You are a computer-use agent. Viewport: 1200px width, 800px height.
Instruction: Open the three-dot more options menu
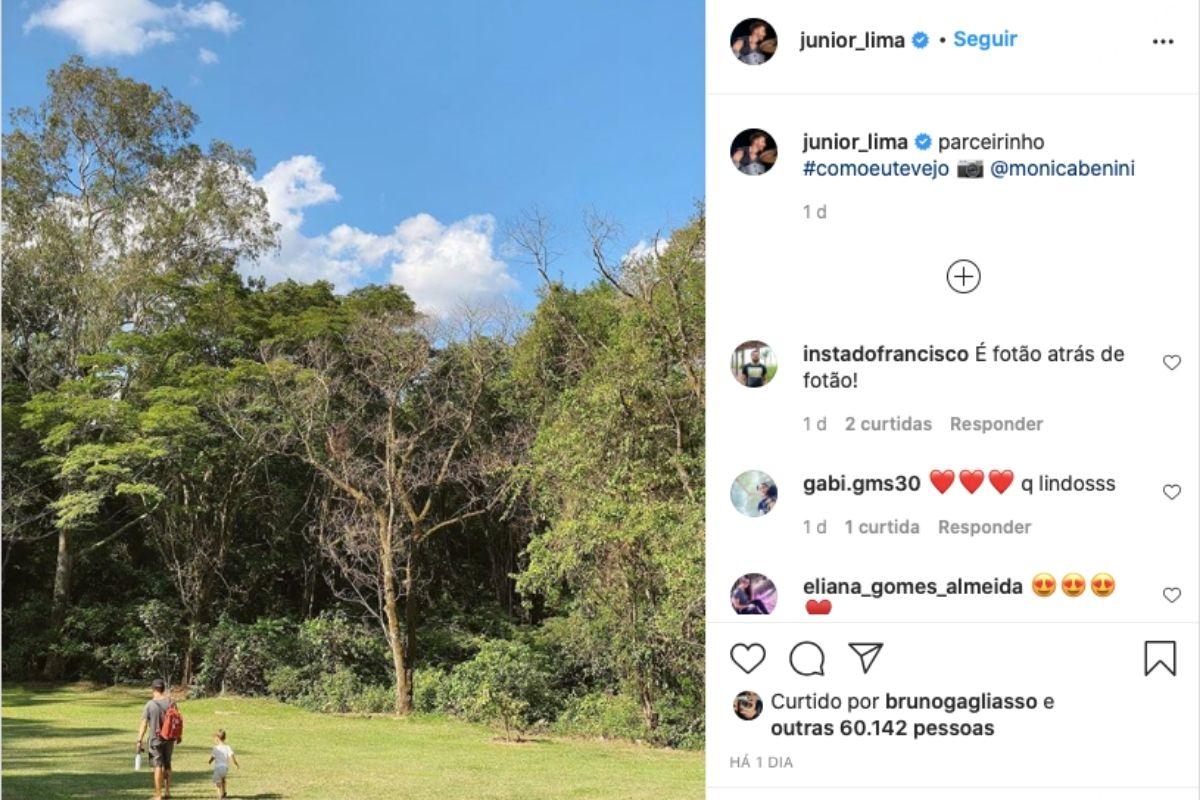[x=1162, y=42]
